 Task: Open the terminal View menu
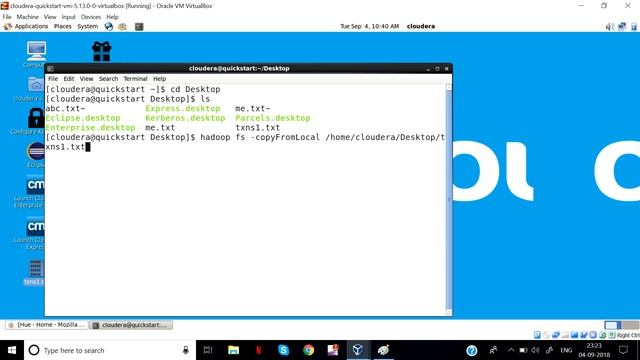click(x=86, y=79)
